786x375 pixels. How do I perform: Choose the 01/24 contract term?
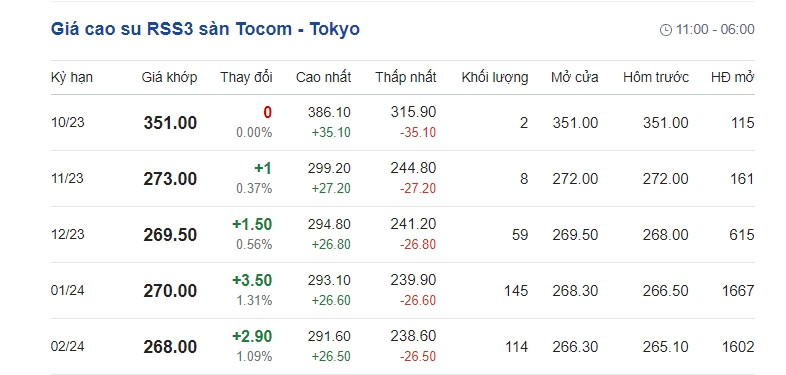[x=67, y=291]
